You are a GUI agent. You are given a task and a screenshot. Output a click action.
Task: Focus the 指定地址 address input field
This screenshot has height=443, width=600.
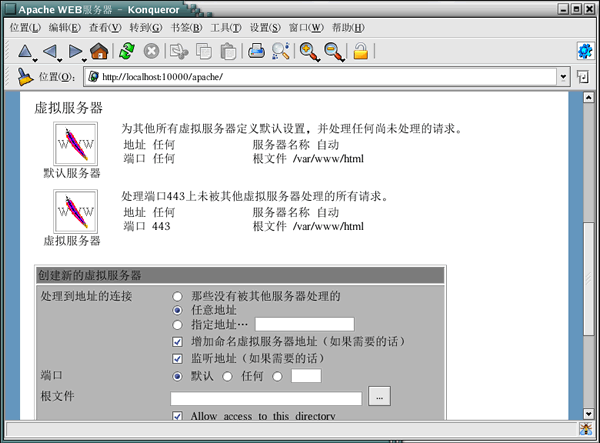pyautogui.click(x=305, y=324)
